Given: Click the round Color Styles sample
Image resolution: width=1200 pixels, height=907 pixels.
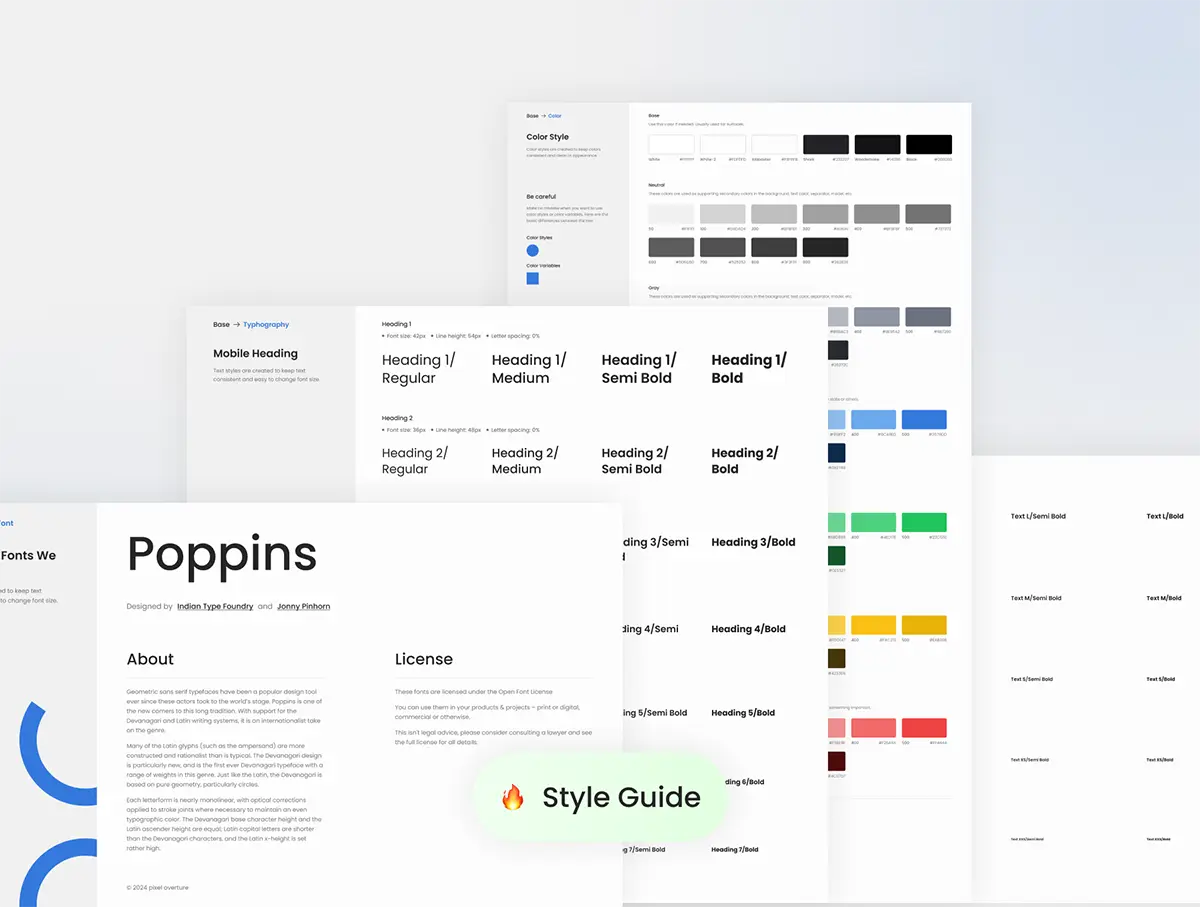Looking at the screenshot, I should point(532,250).
